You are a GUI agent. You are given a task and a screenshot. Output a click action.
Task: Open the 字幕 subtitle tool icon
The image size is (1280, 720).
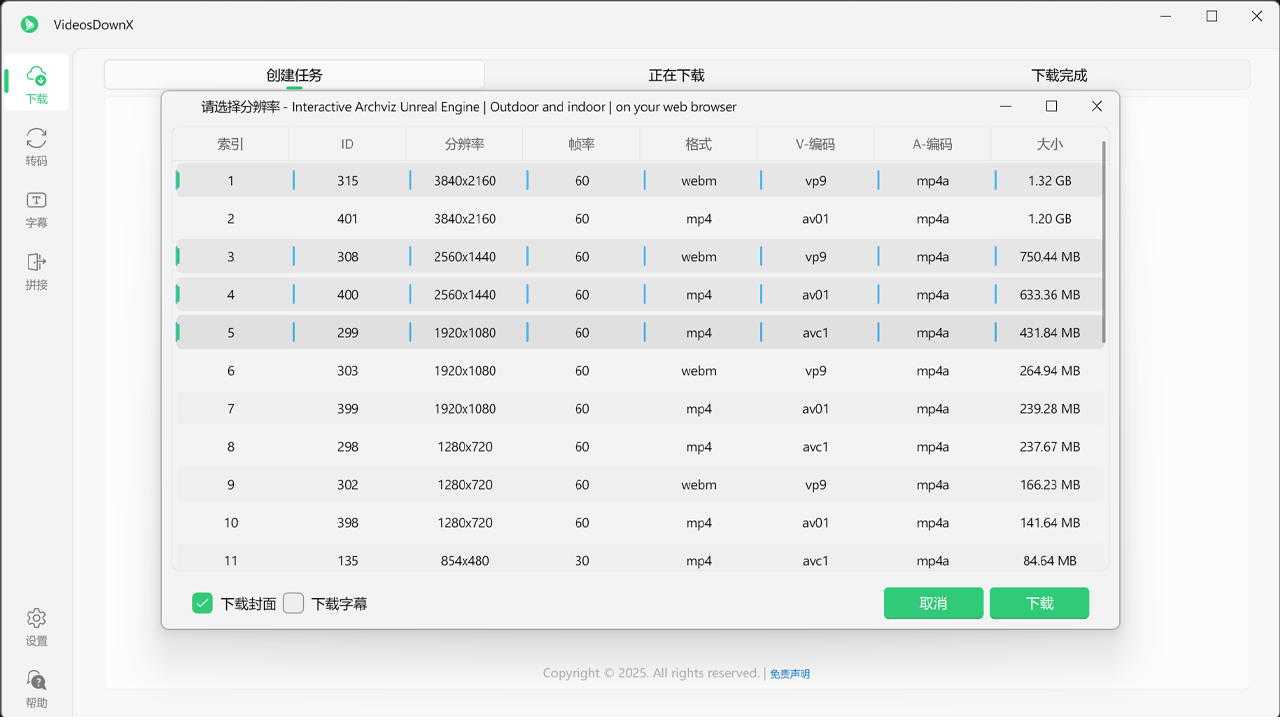(36, 200)
